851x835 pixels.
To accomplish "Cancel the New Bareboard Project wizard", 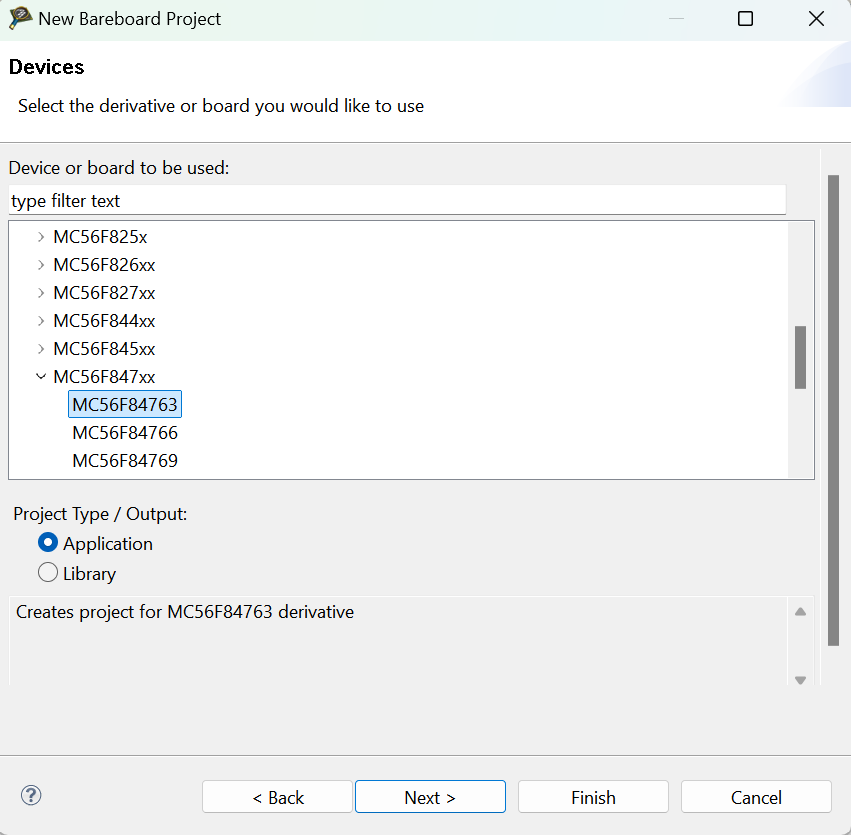I will pos(756,796).
